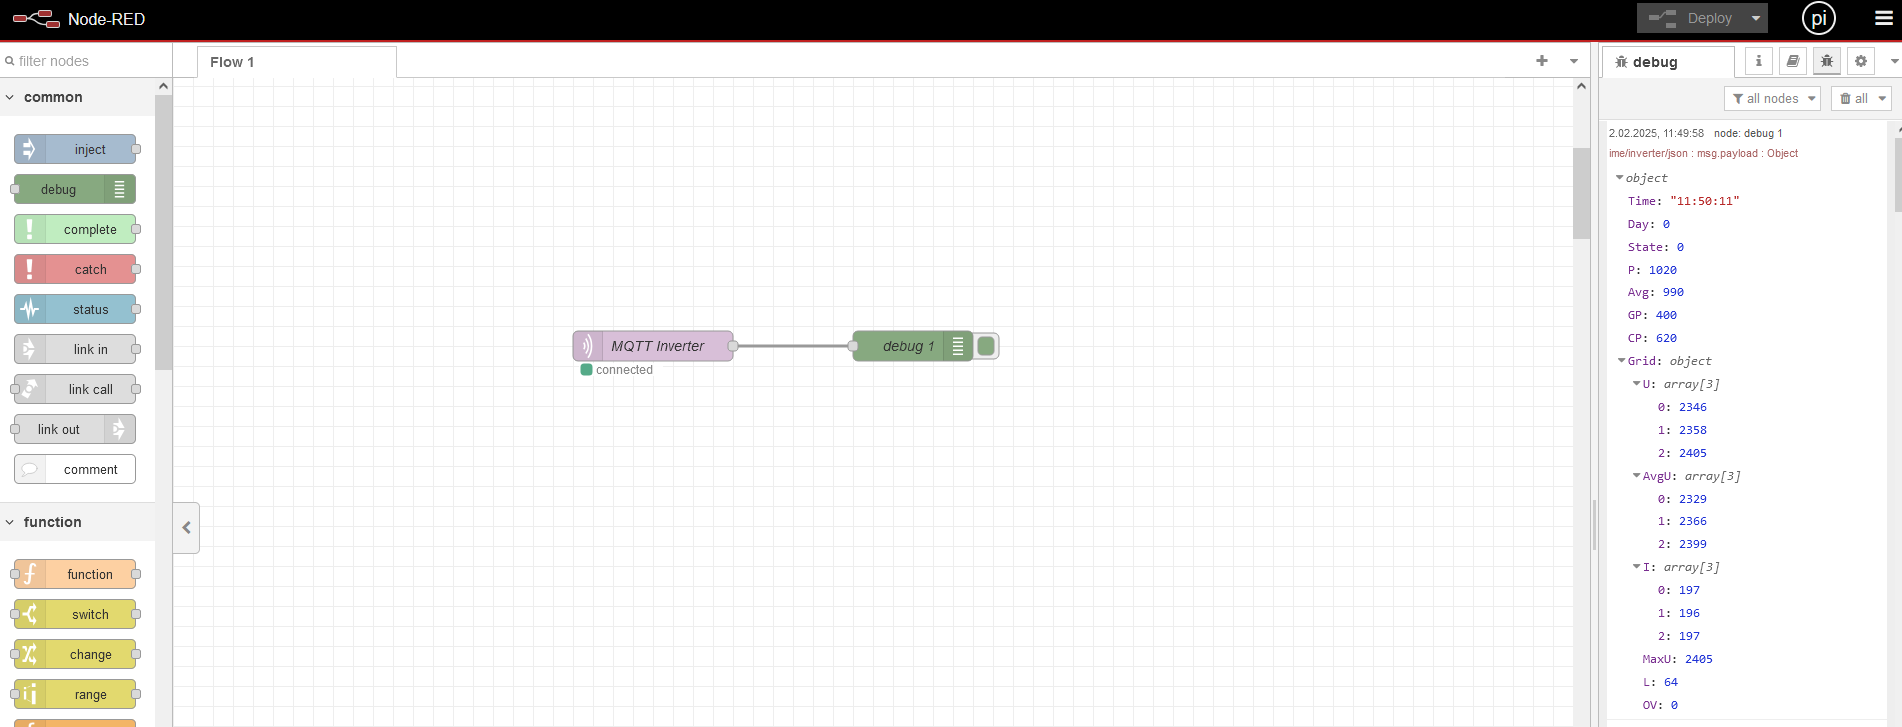
Task: Click the debug message node: debug 1 link
Action: click(1748, 133)
